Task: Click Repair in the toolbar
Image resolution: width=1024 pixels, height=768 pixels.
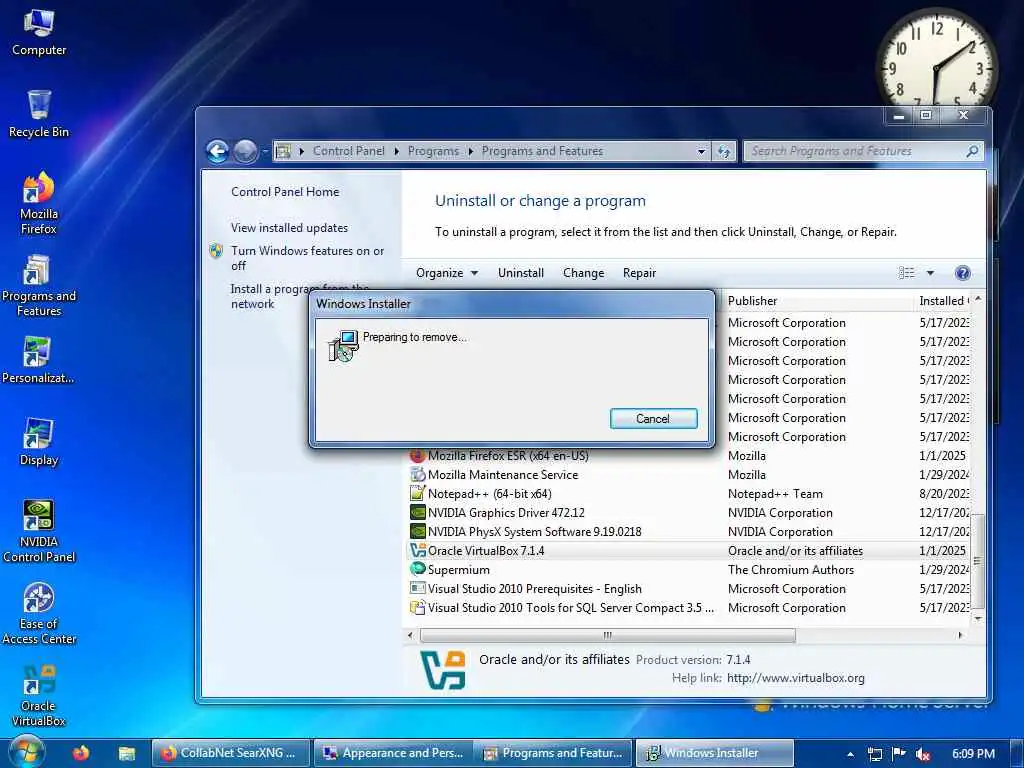Action: click(639, 273)
